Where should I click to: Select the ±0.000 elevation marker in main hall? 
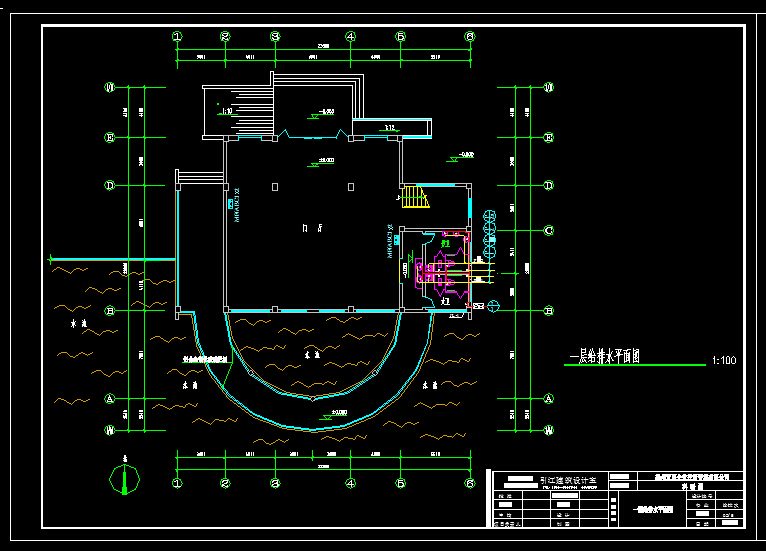(x=321, y=162)
